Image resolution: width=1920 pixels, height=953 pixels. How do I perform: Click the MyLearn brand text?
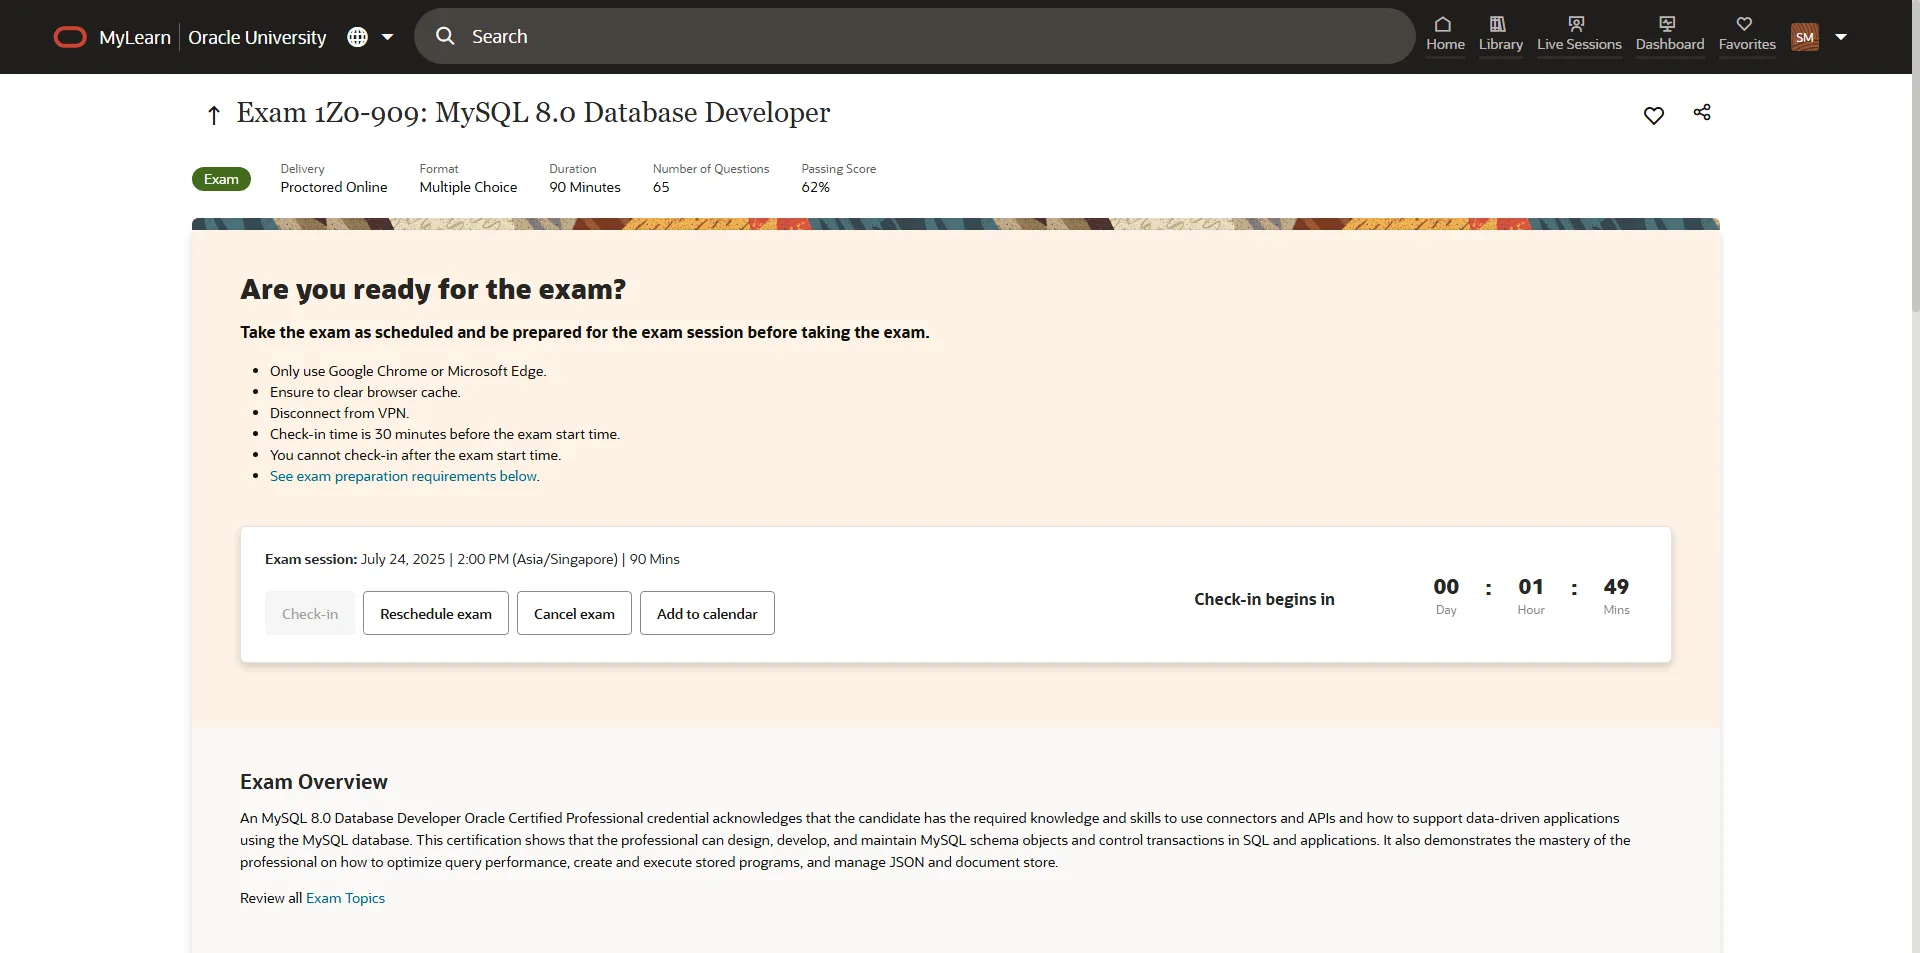coord(135,37)
